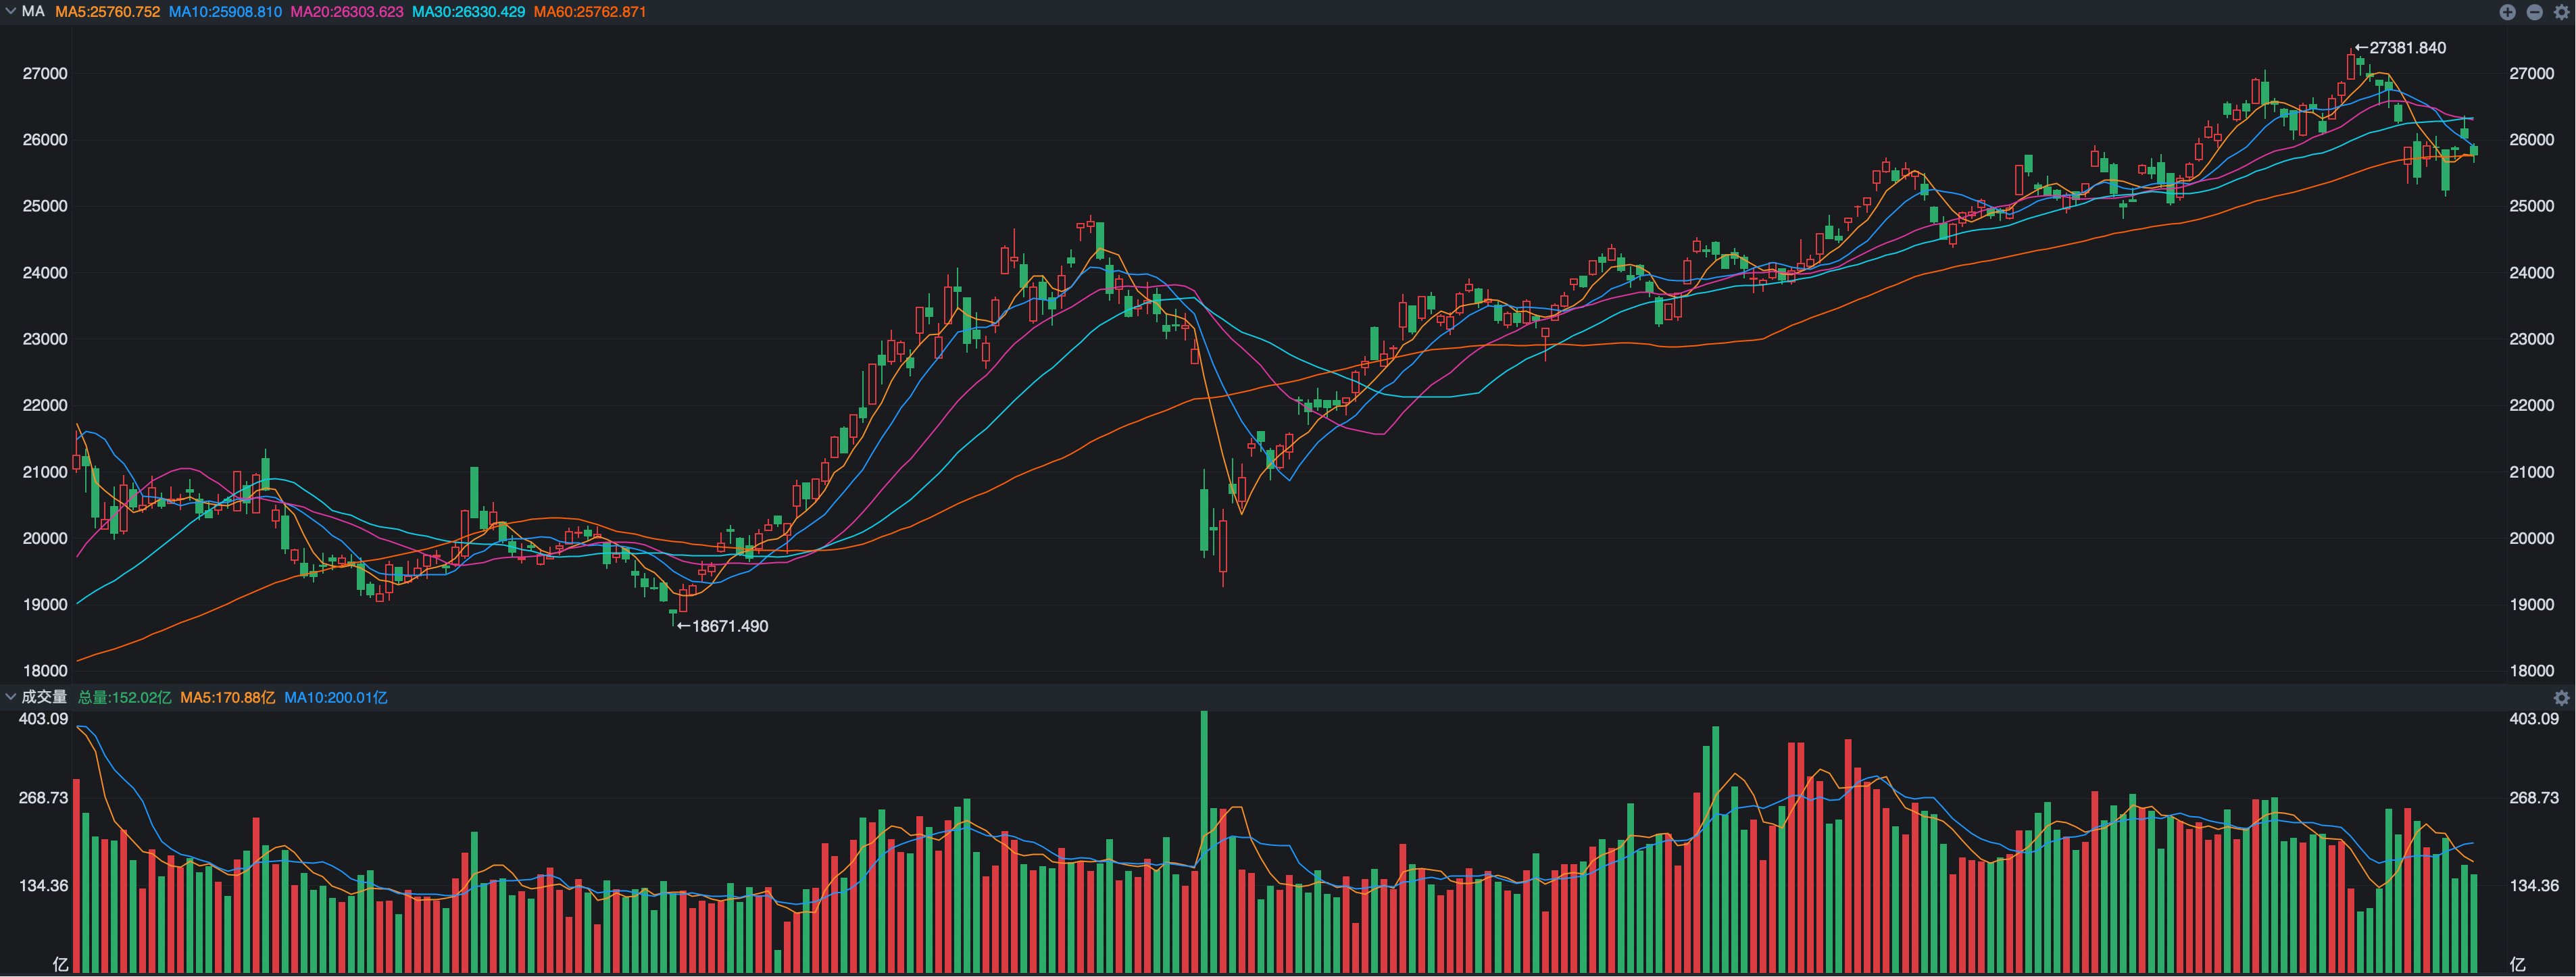Collapse the MA indicator chevron
This screenshot has height=977, width=2576.
[x=10, y=11]
